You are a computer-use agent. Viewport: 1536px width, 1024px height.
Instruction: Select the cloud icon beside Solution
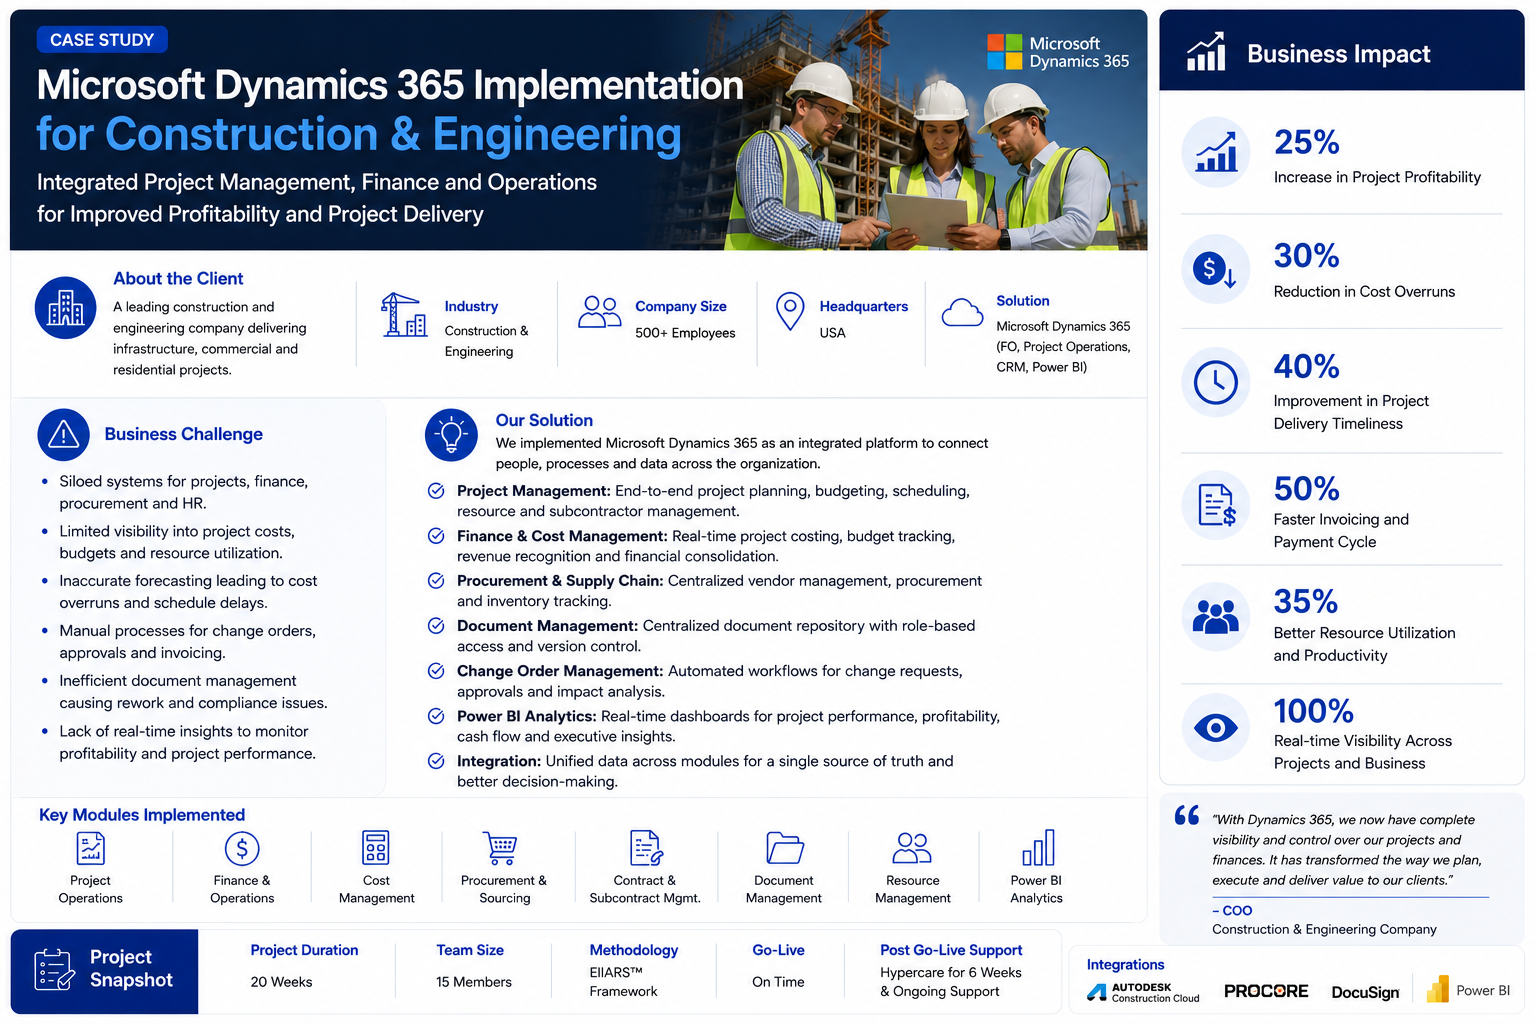962,313
